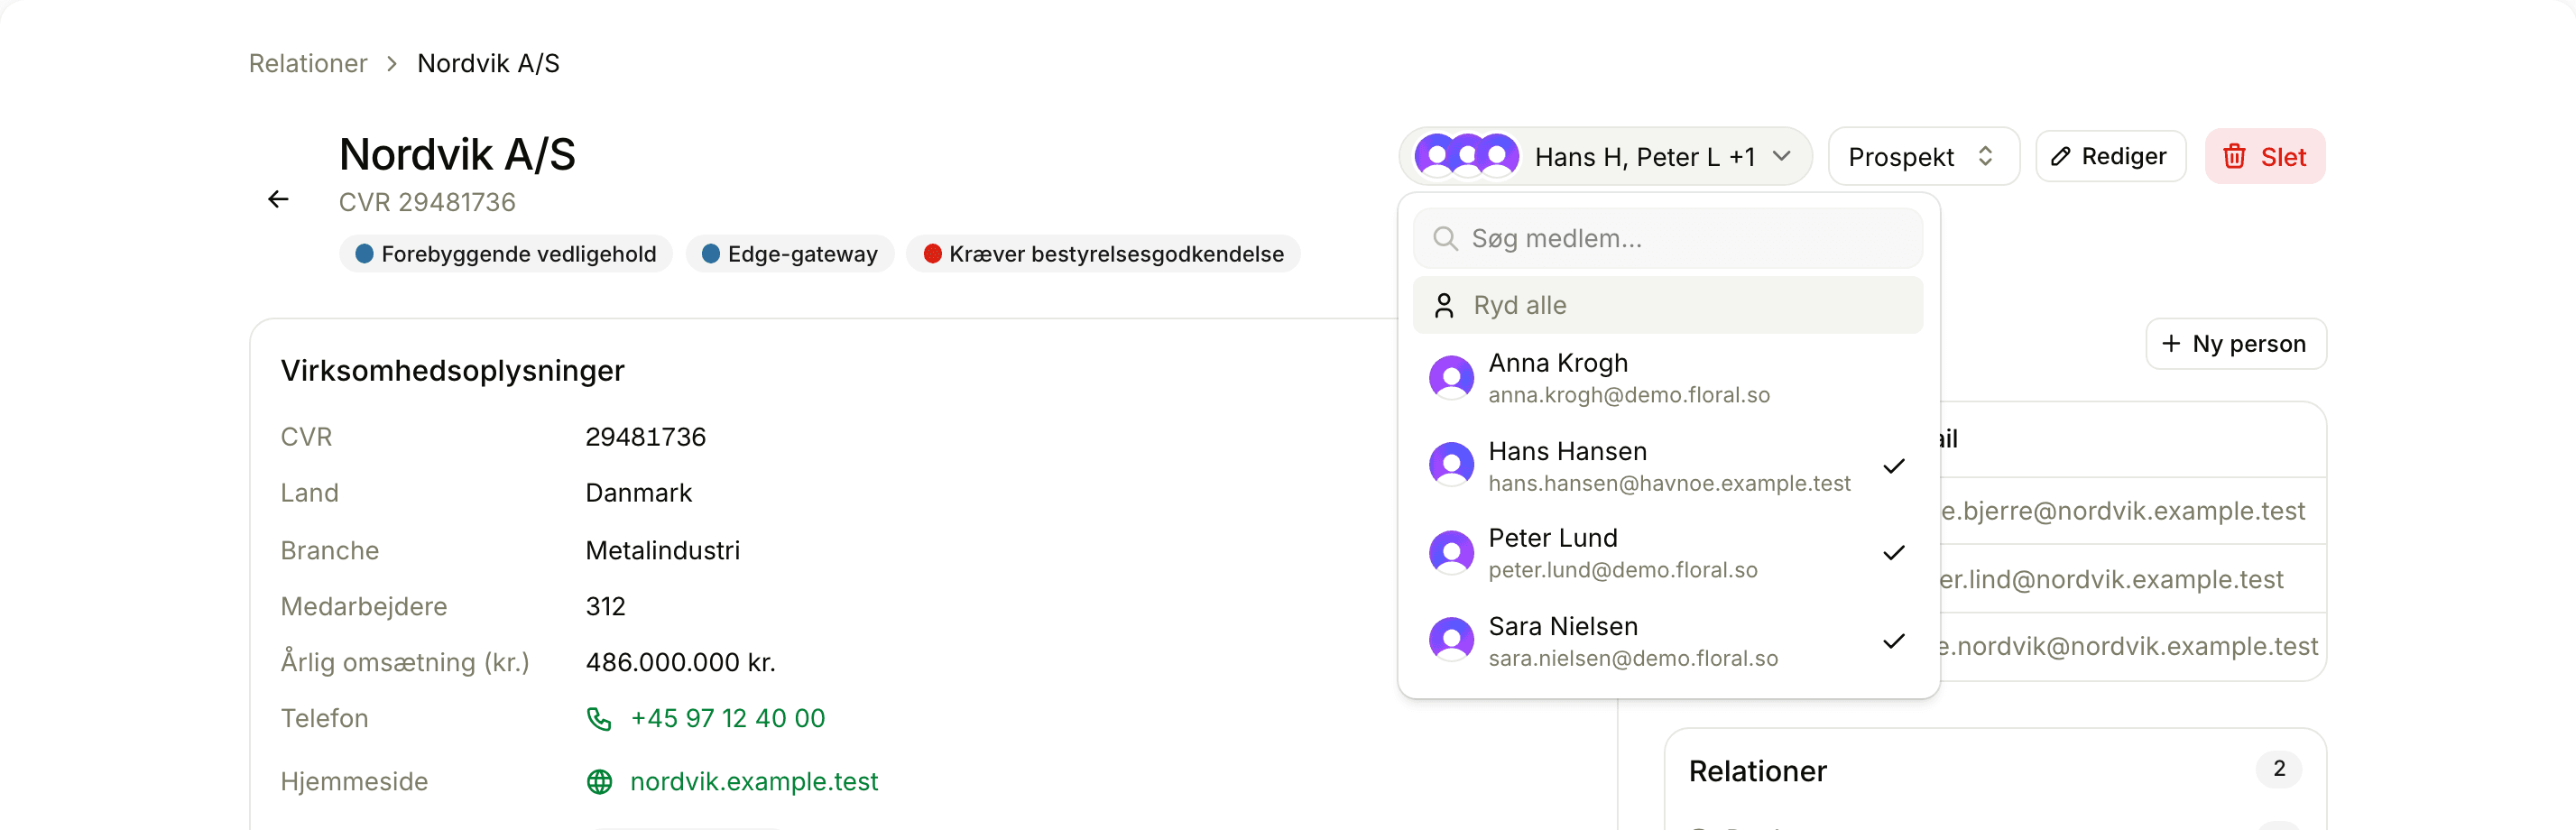This screenshot has width=2576, height=830.
Task: Click the plus icon on Ny person
Action: point(2171,344)
